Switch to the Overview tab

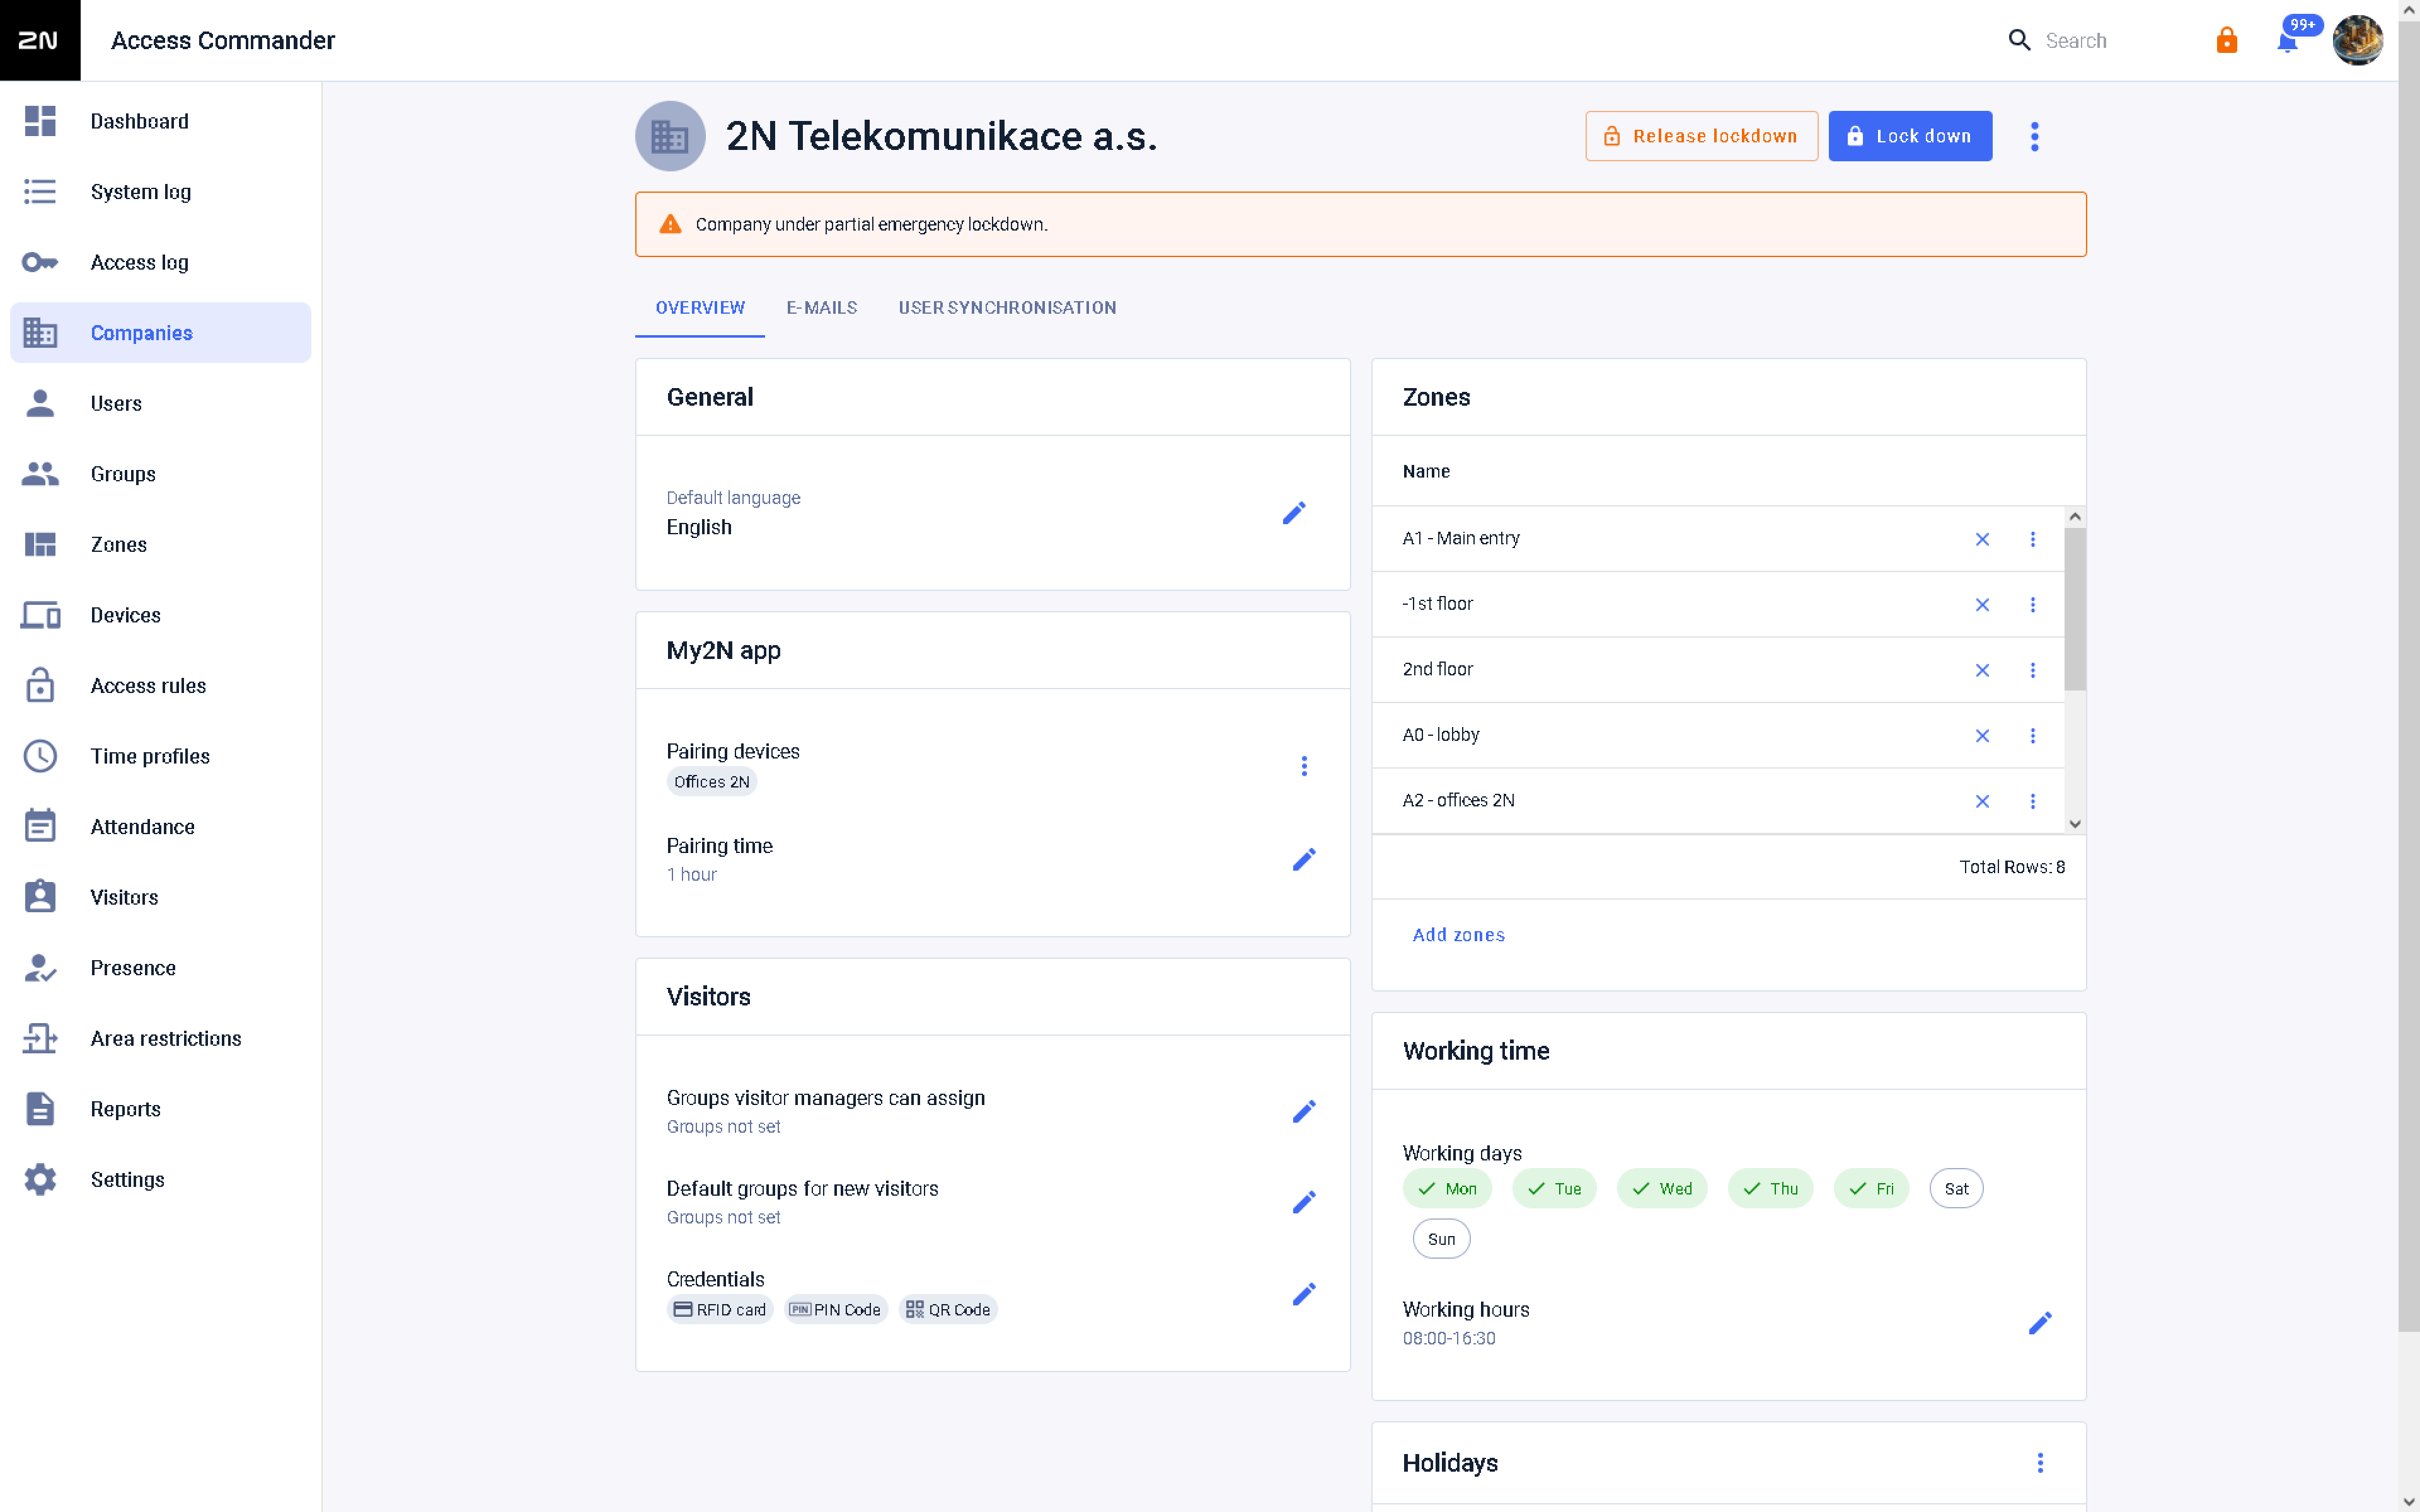(x=700, y=308)
